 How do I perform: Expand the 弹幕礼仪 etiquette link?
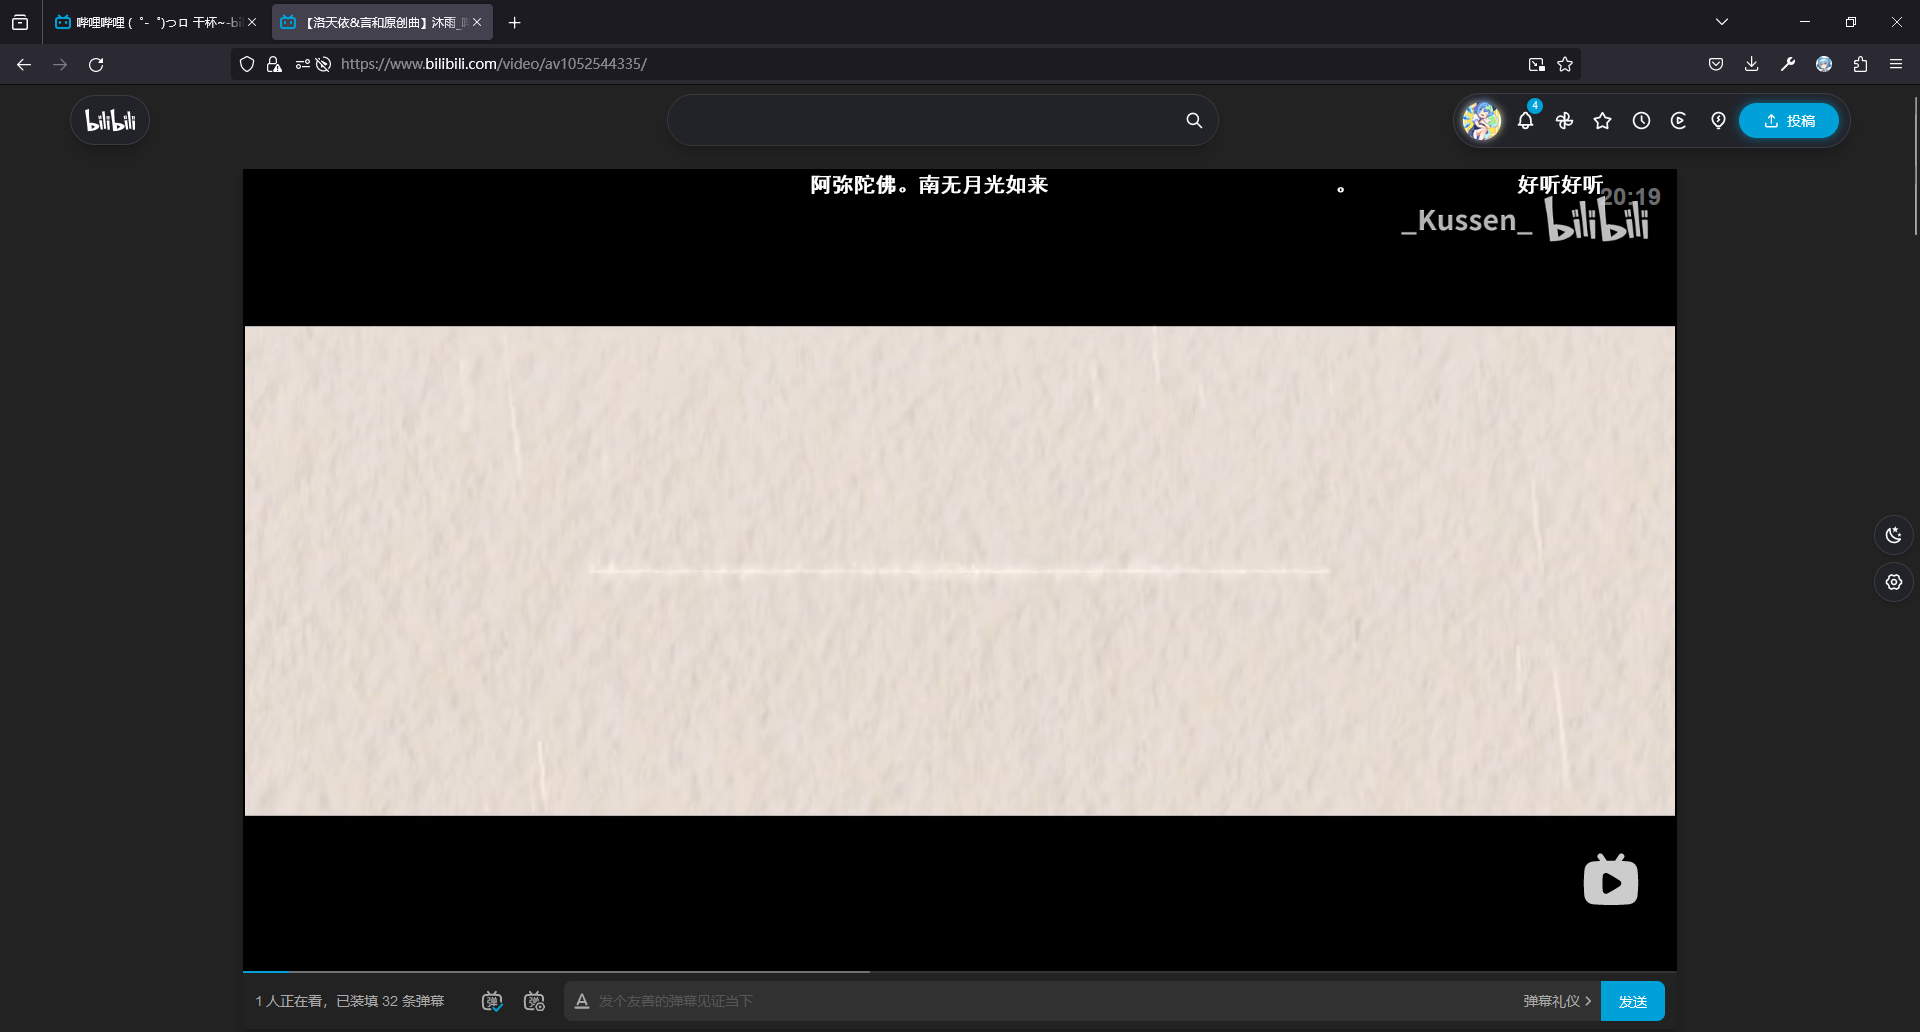(1557, 1001)
